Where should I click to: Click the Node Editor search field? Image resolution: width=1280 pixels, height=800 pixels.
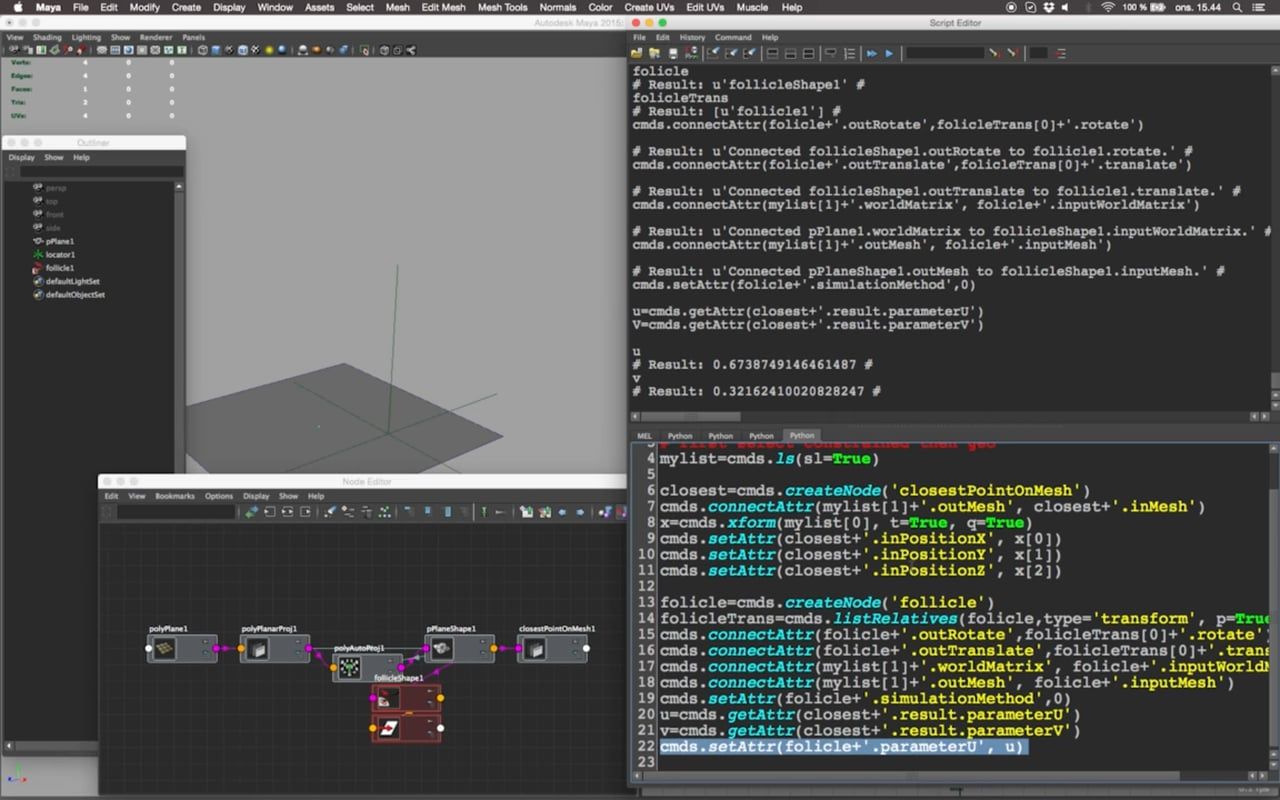176,511
